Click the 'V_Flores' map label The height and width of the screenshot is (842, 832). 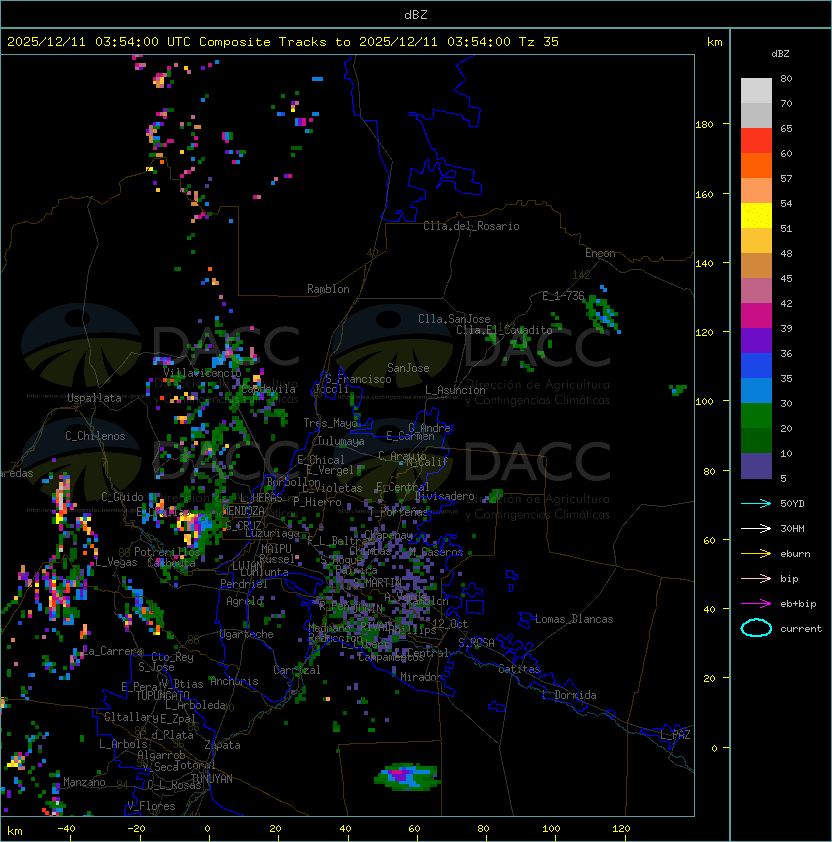(x=151, y=806)
